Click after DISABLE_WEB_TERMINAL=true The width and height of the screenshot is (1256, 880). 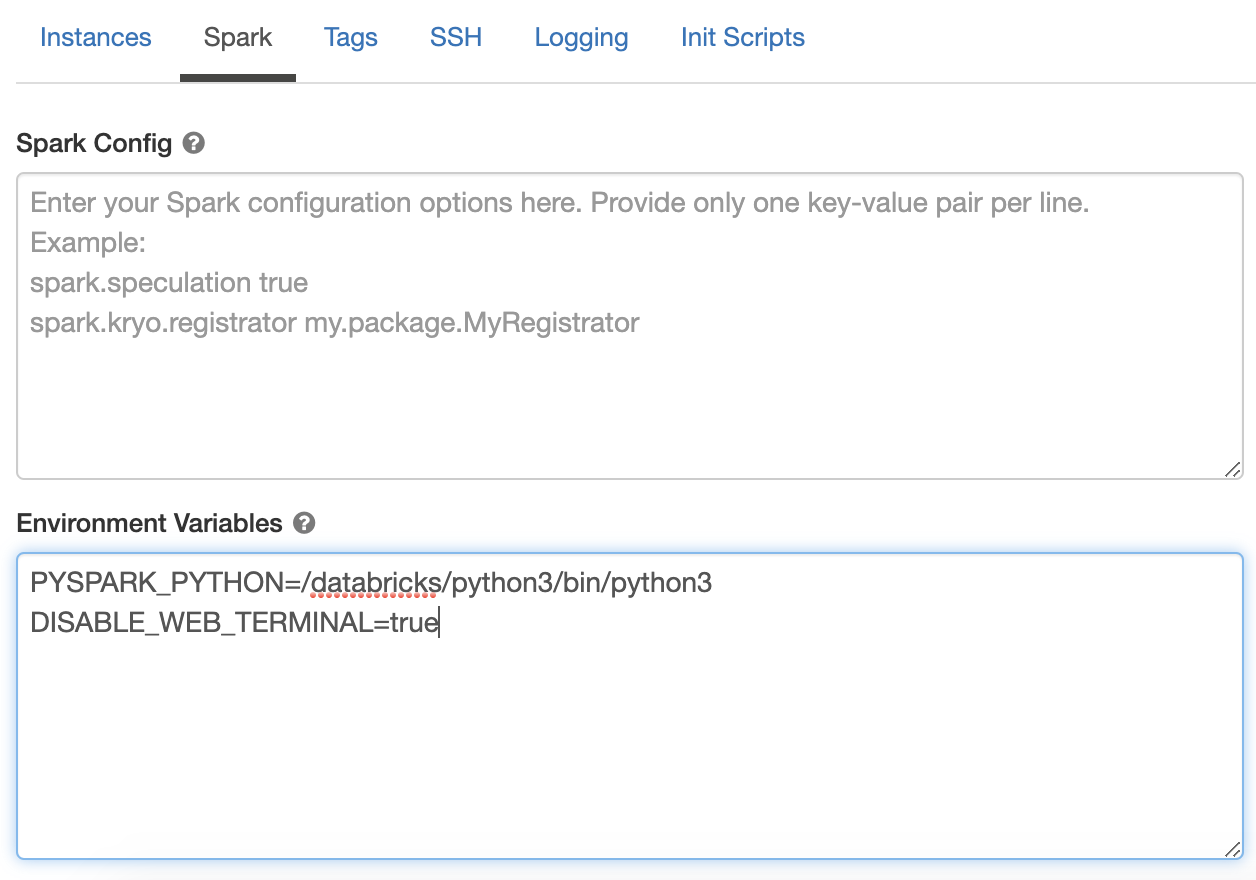[x=440, y=623]
